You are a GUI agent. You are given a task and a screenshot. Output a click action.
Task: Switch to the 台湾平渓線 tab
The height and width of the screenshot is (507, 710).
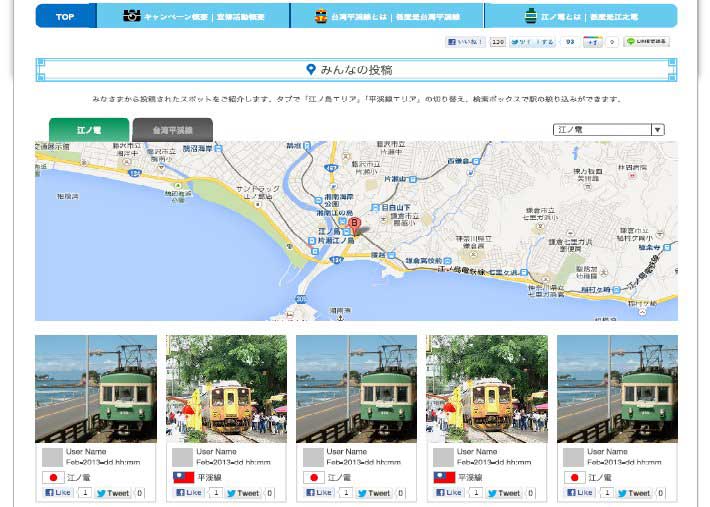(x=172, y=130)
